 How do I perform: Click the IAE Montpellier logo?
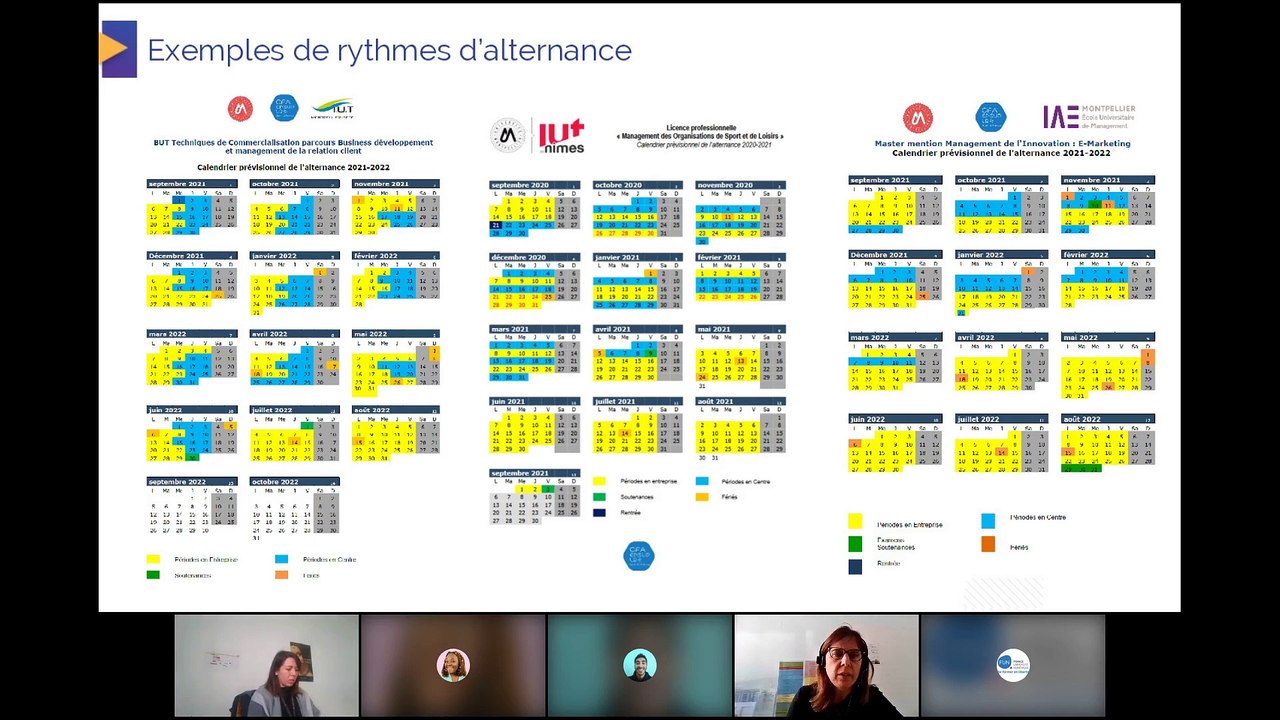(1089, 116)
